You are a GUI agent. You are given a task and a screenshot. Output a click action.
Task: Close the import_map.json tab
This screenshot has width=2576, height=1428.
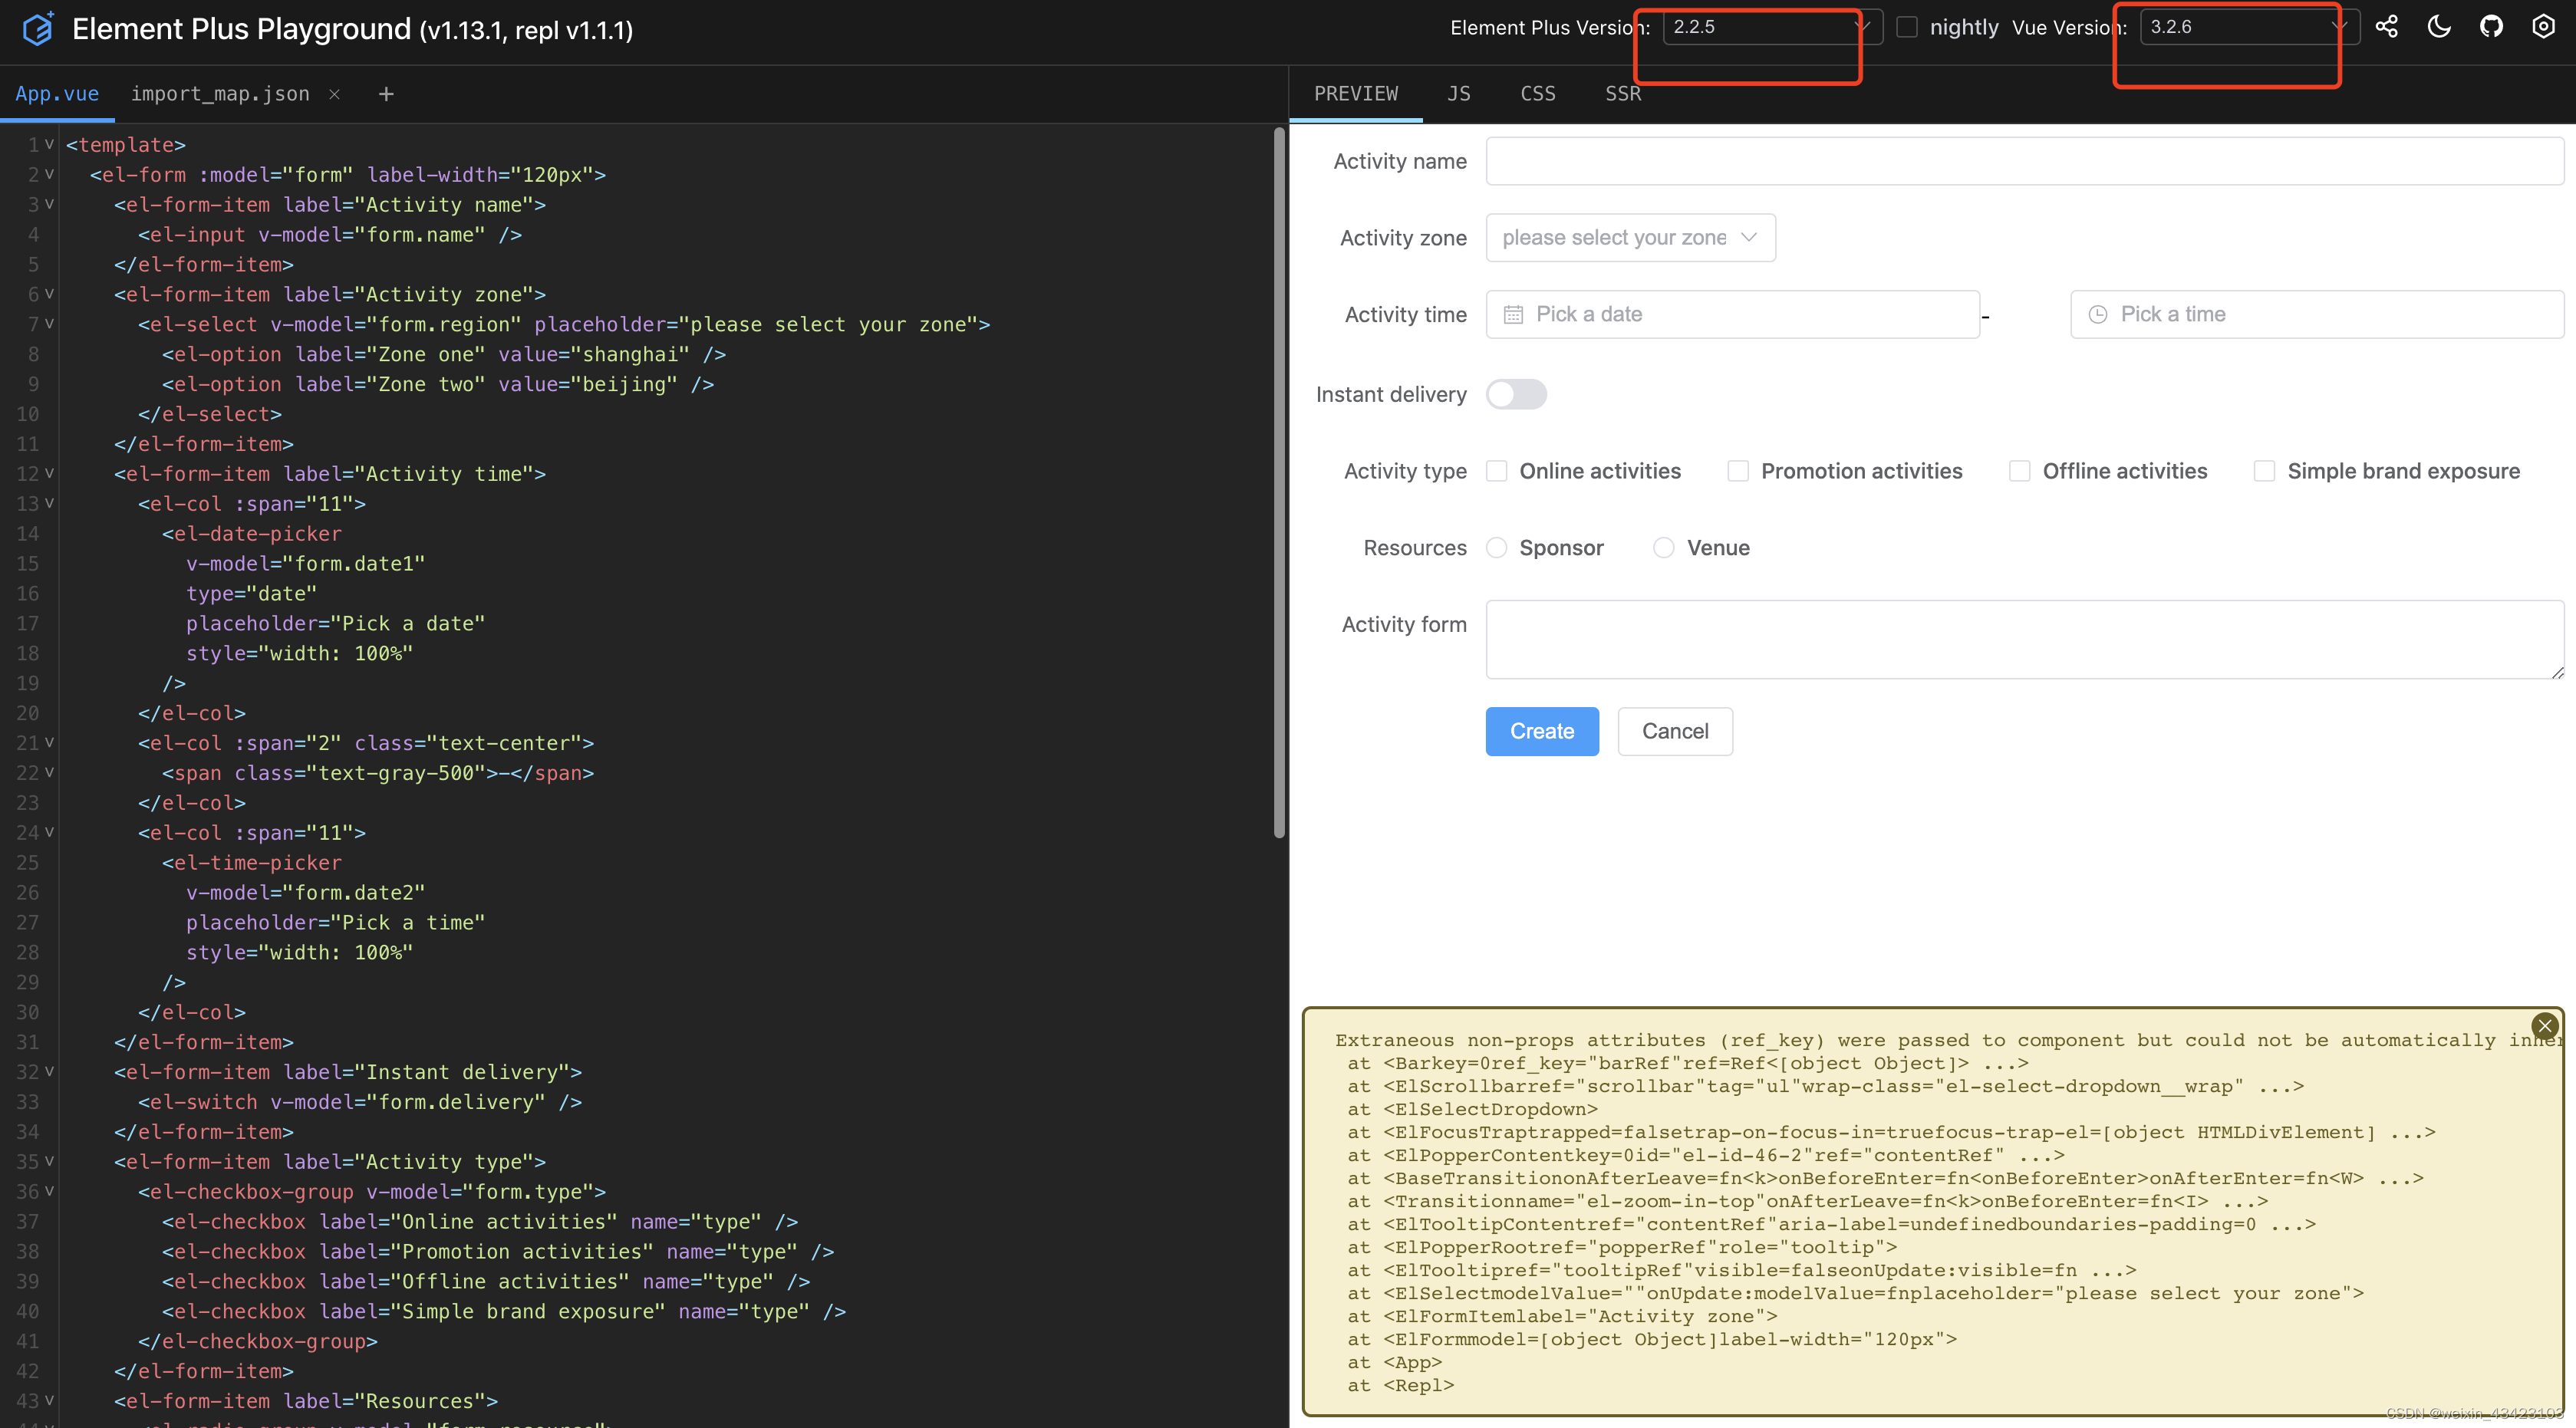tap(335, 94)
